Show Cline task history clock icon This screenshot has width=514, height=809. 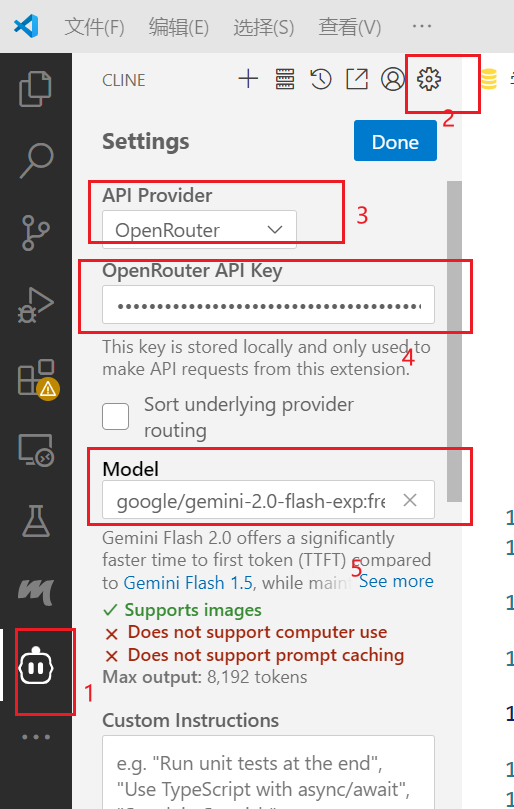pyautogui.click(x=320, y=79)
